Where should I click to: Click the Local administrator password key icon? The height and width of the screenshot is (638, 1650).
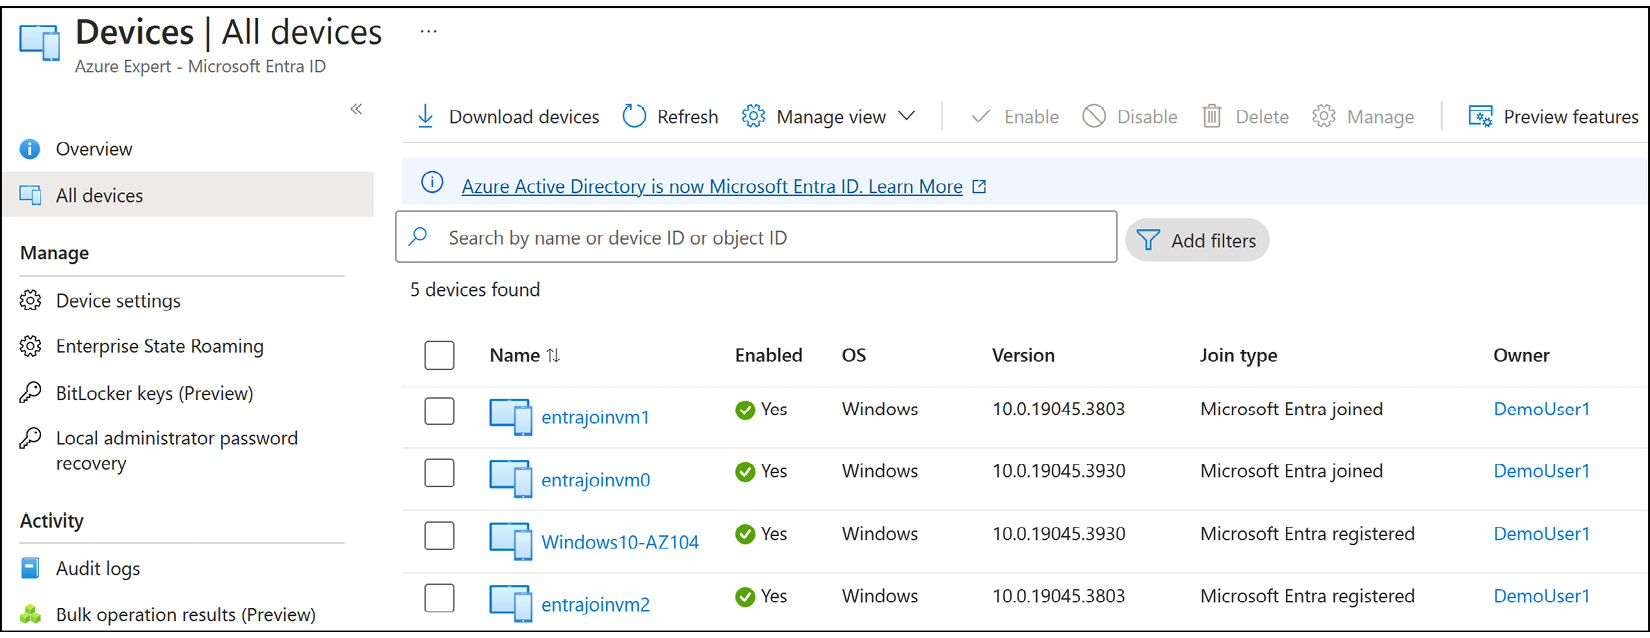click(x=30, y=438)
